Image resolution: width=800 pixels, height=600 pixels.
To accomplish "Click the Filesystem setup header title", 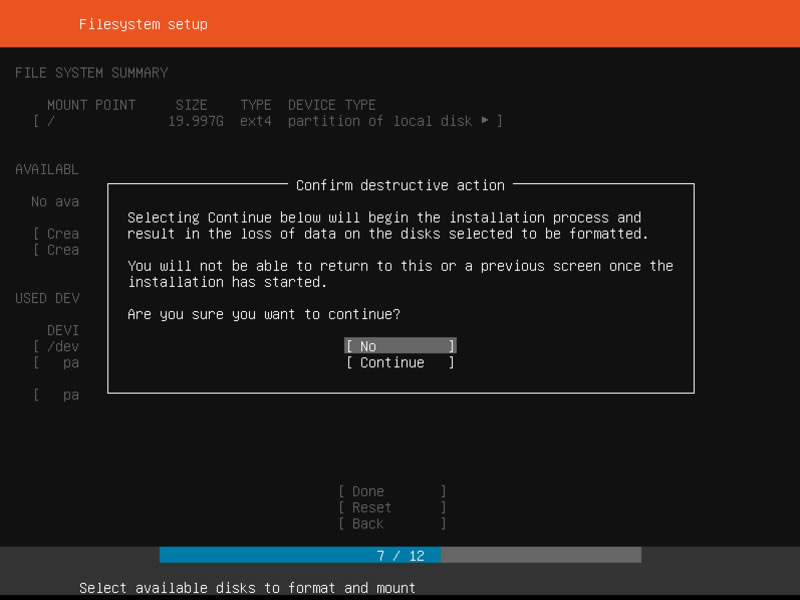I will [x=143, y=24].
